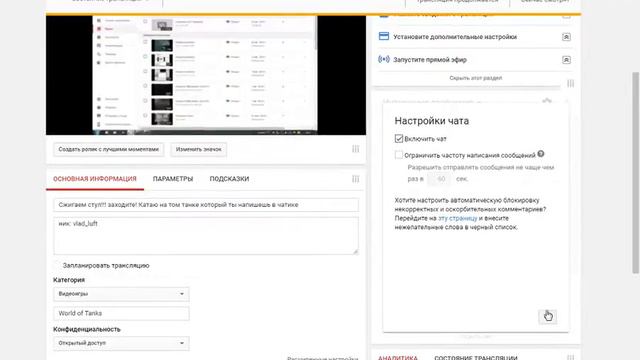Click the seconds field showing 60
The image size is (640, 360).
(439, 179)
